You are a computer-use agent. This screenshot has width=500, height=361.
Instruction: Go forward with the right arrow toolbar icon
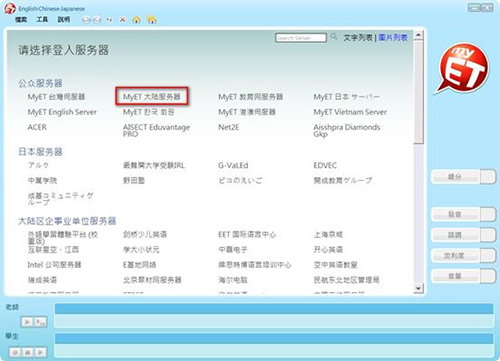(x=97, y=20)
